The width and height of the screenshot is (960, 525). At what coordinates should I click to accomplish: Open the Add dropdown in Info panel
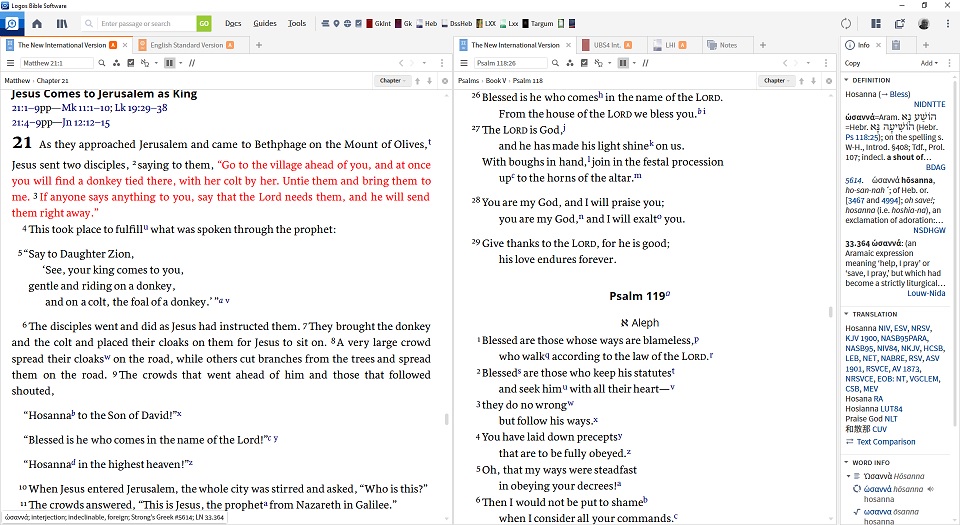tap(930, 63)
